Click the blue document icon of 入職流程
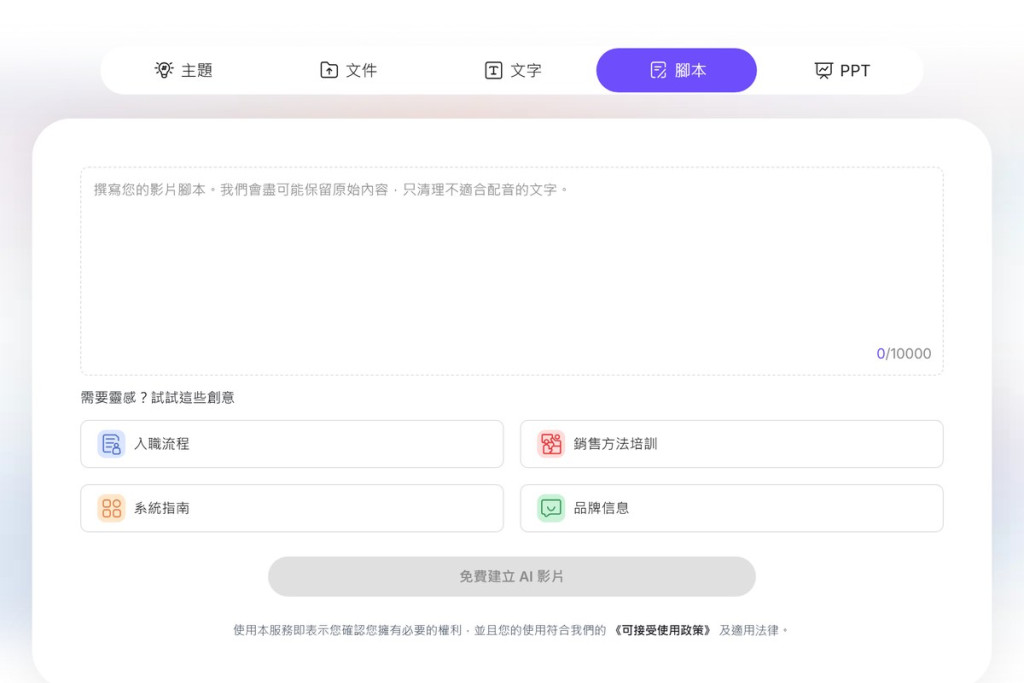1024x683 pixels. (x=111, y=444)
